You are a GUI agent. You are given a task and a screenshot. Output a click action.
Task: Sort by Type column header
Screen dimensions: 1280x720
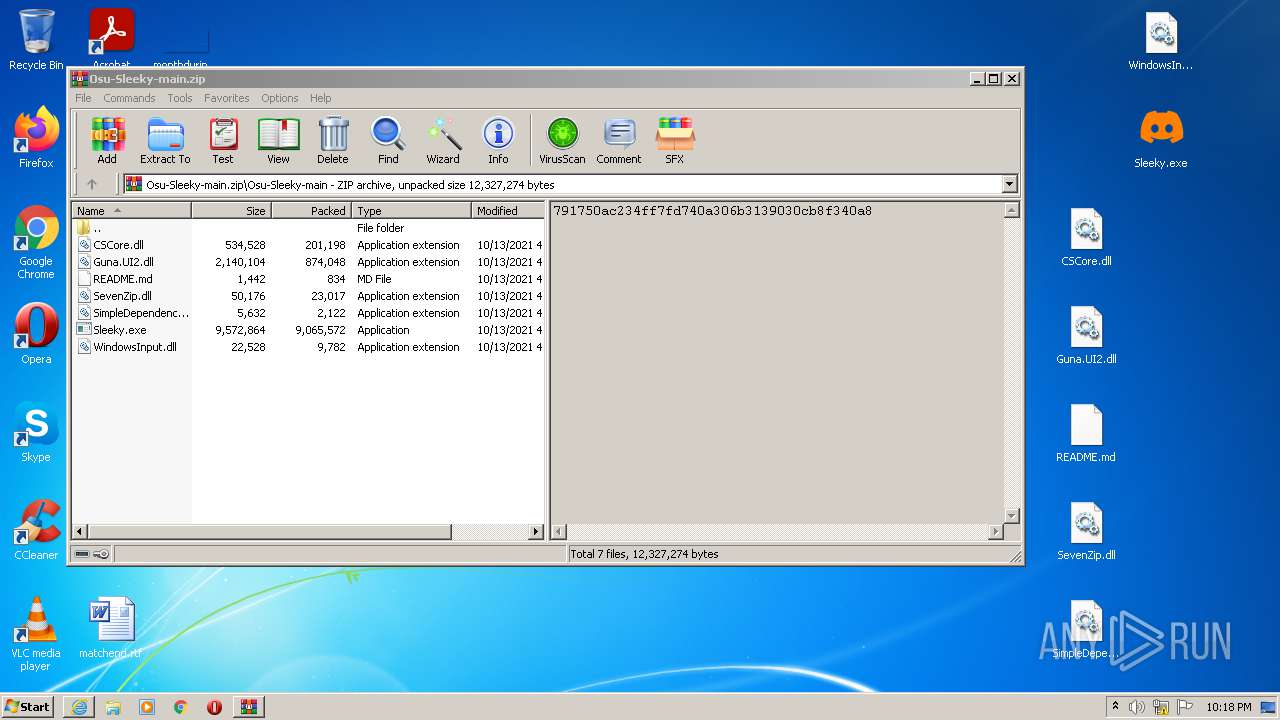pos(411,211)
